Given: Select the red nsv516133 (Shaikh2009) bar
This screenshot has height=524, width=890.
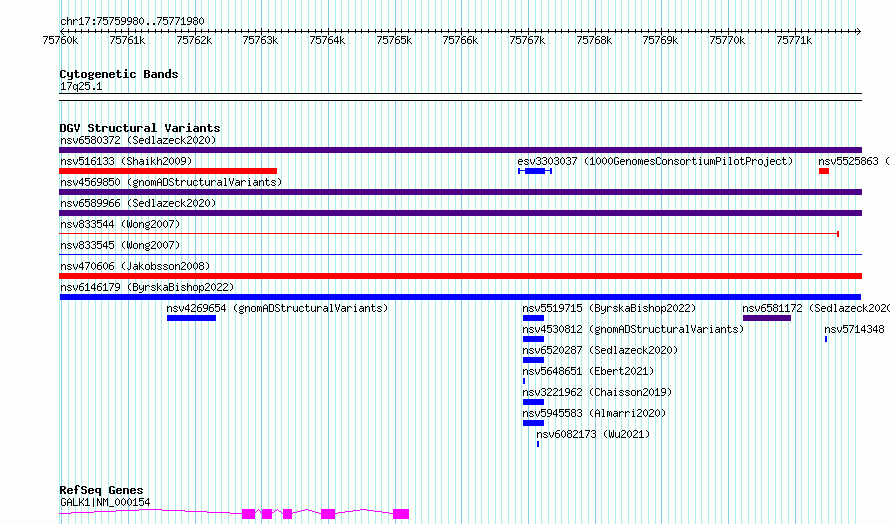Looking at the screenshot, I should point(168,171).
